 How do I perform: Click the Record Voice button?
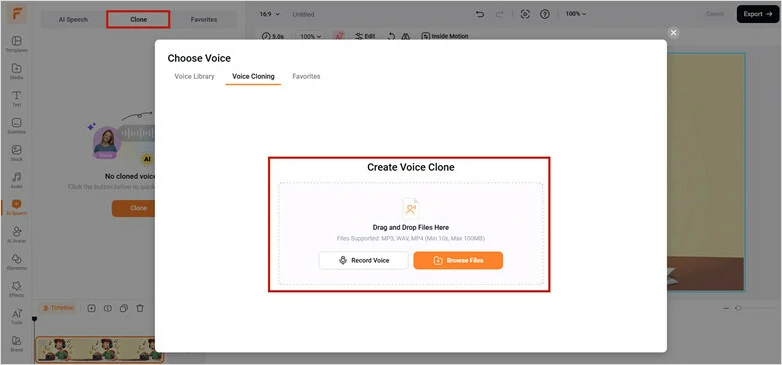[364, 260]
